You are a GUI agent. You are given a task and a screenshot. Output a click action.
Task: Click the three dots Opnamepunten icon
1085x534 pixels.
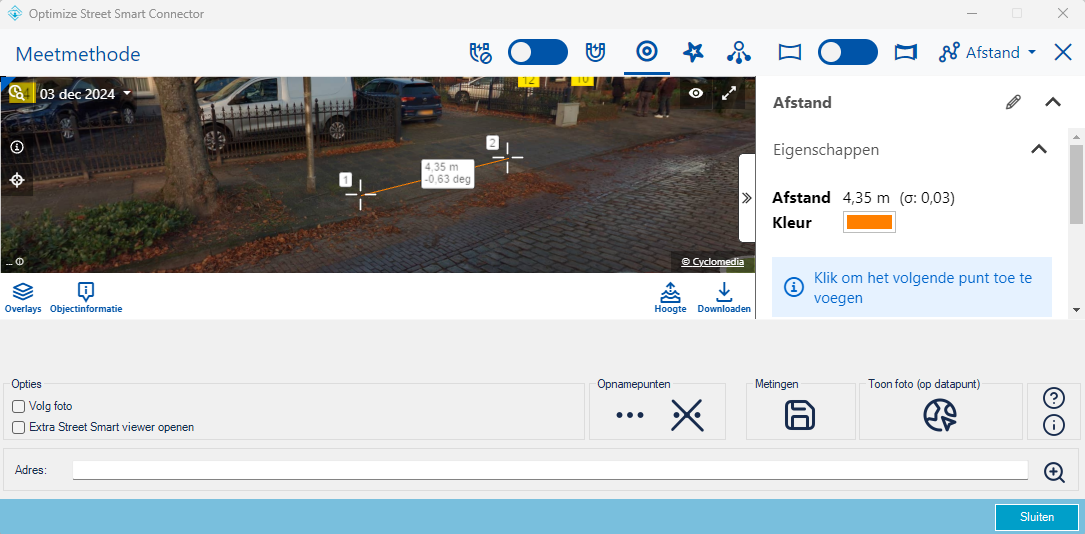point(630,415)
